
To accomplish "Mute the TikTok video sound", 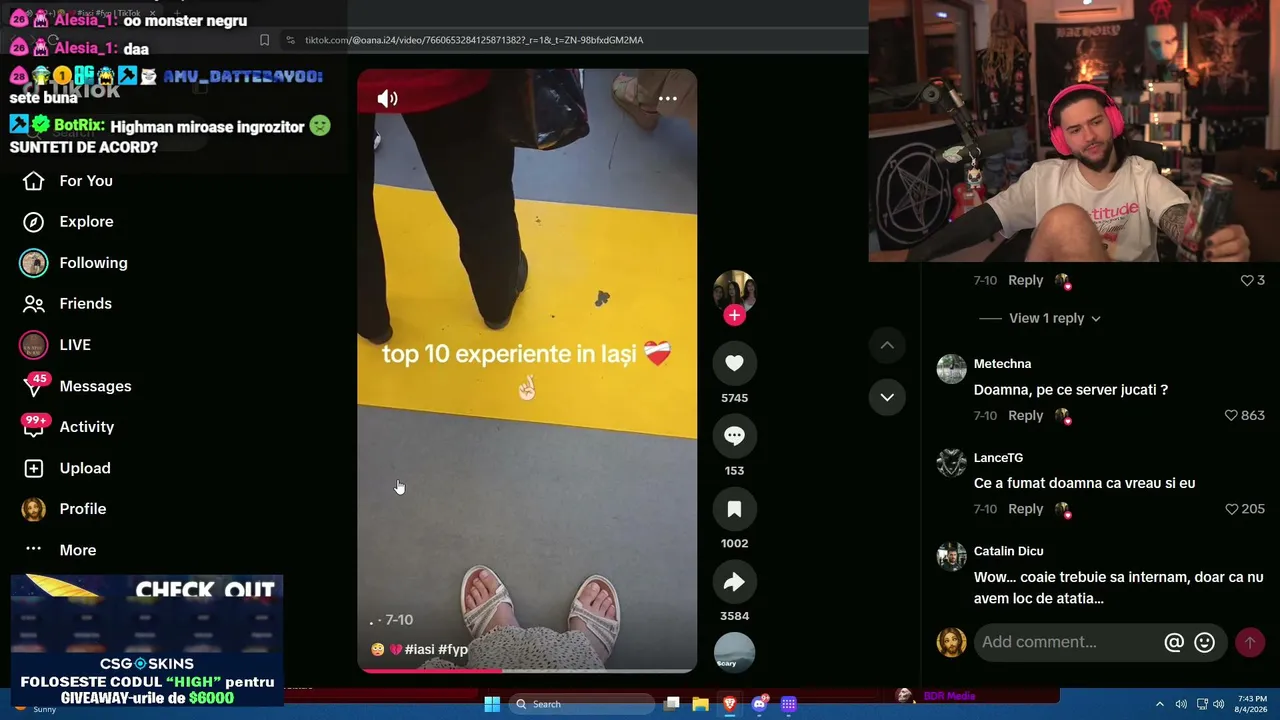I will 387,98.
